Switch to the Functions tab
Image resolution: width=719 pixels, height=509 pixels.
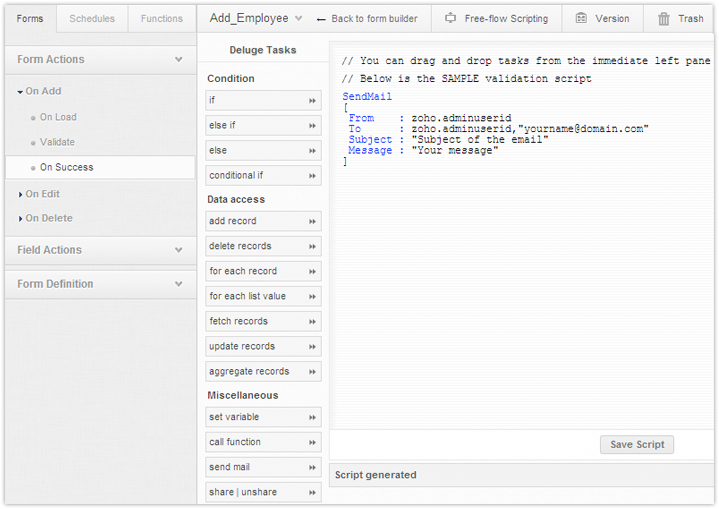(x=162, y=18)
